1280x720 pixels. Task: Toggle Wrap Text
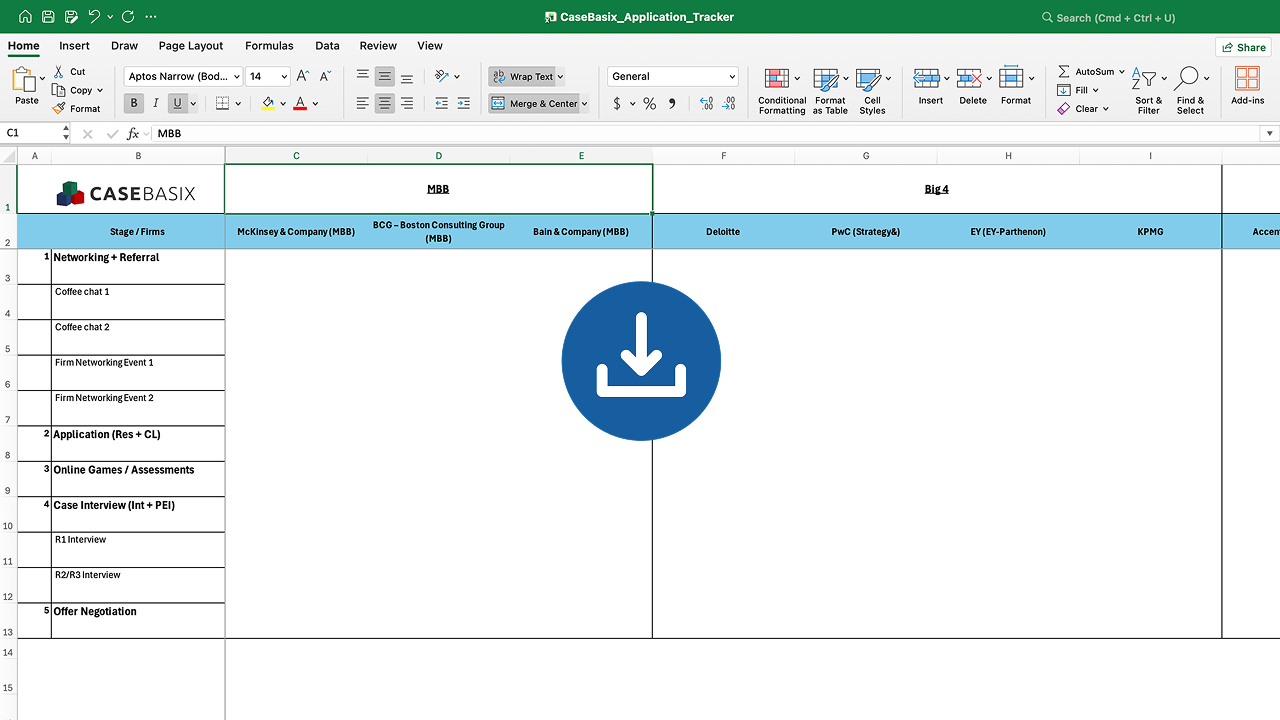(523, 76)
